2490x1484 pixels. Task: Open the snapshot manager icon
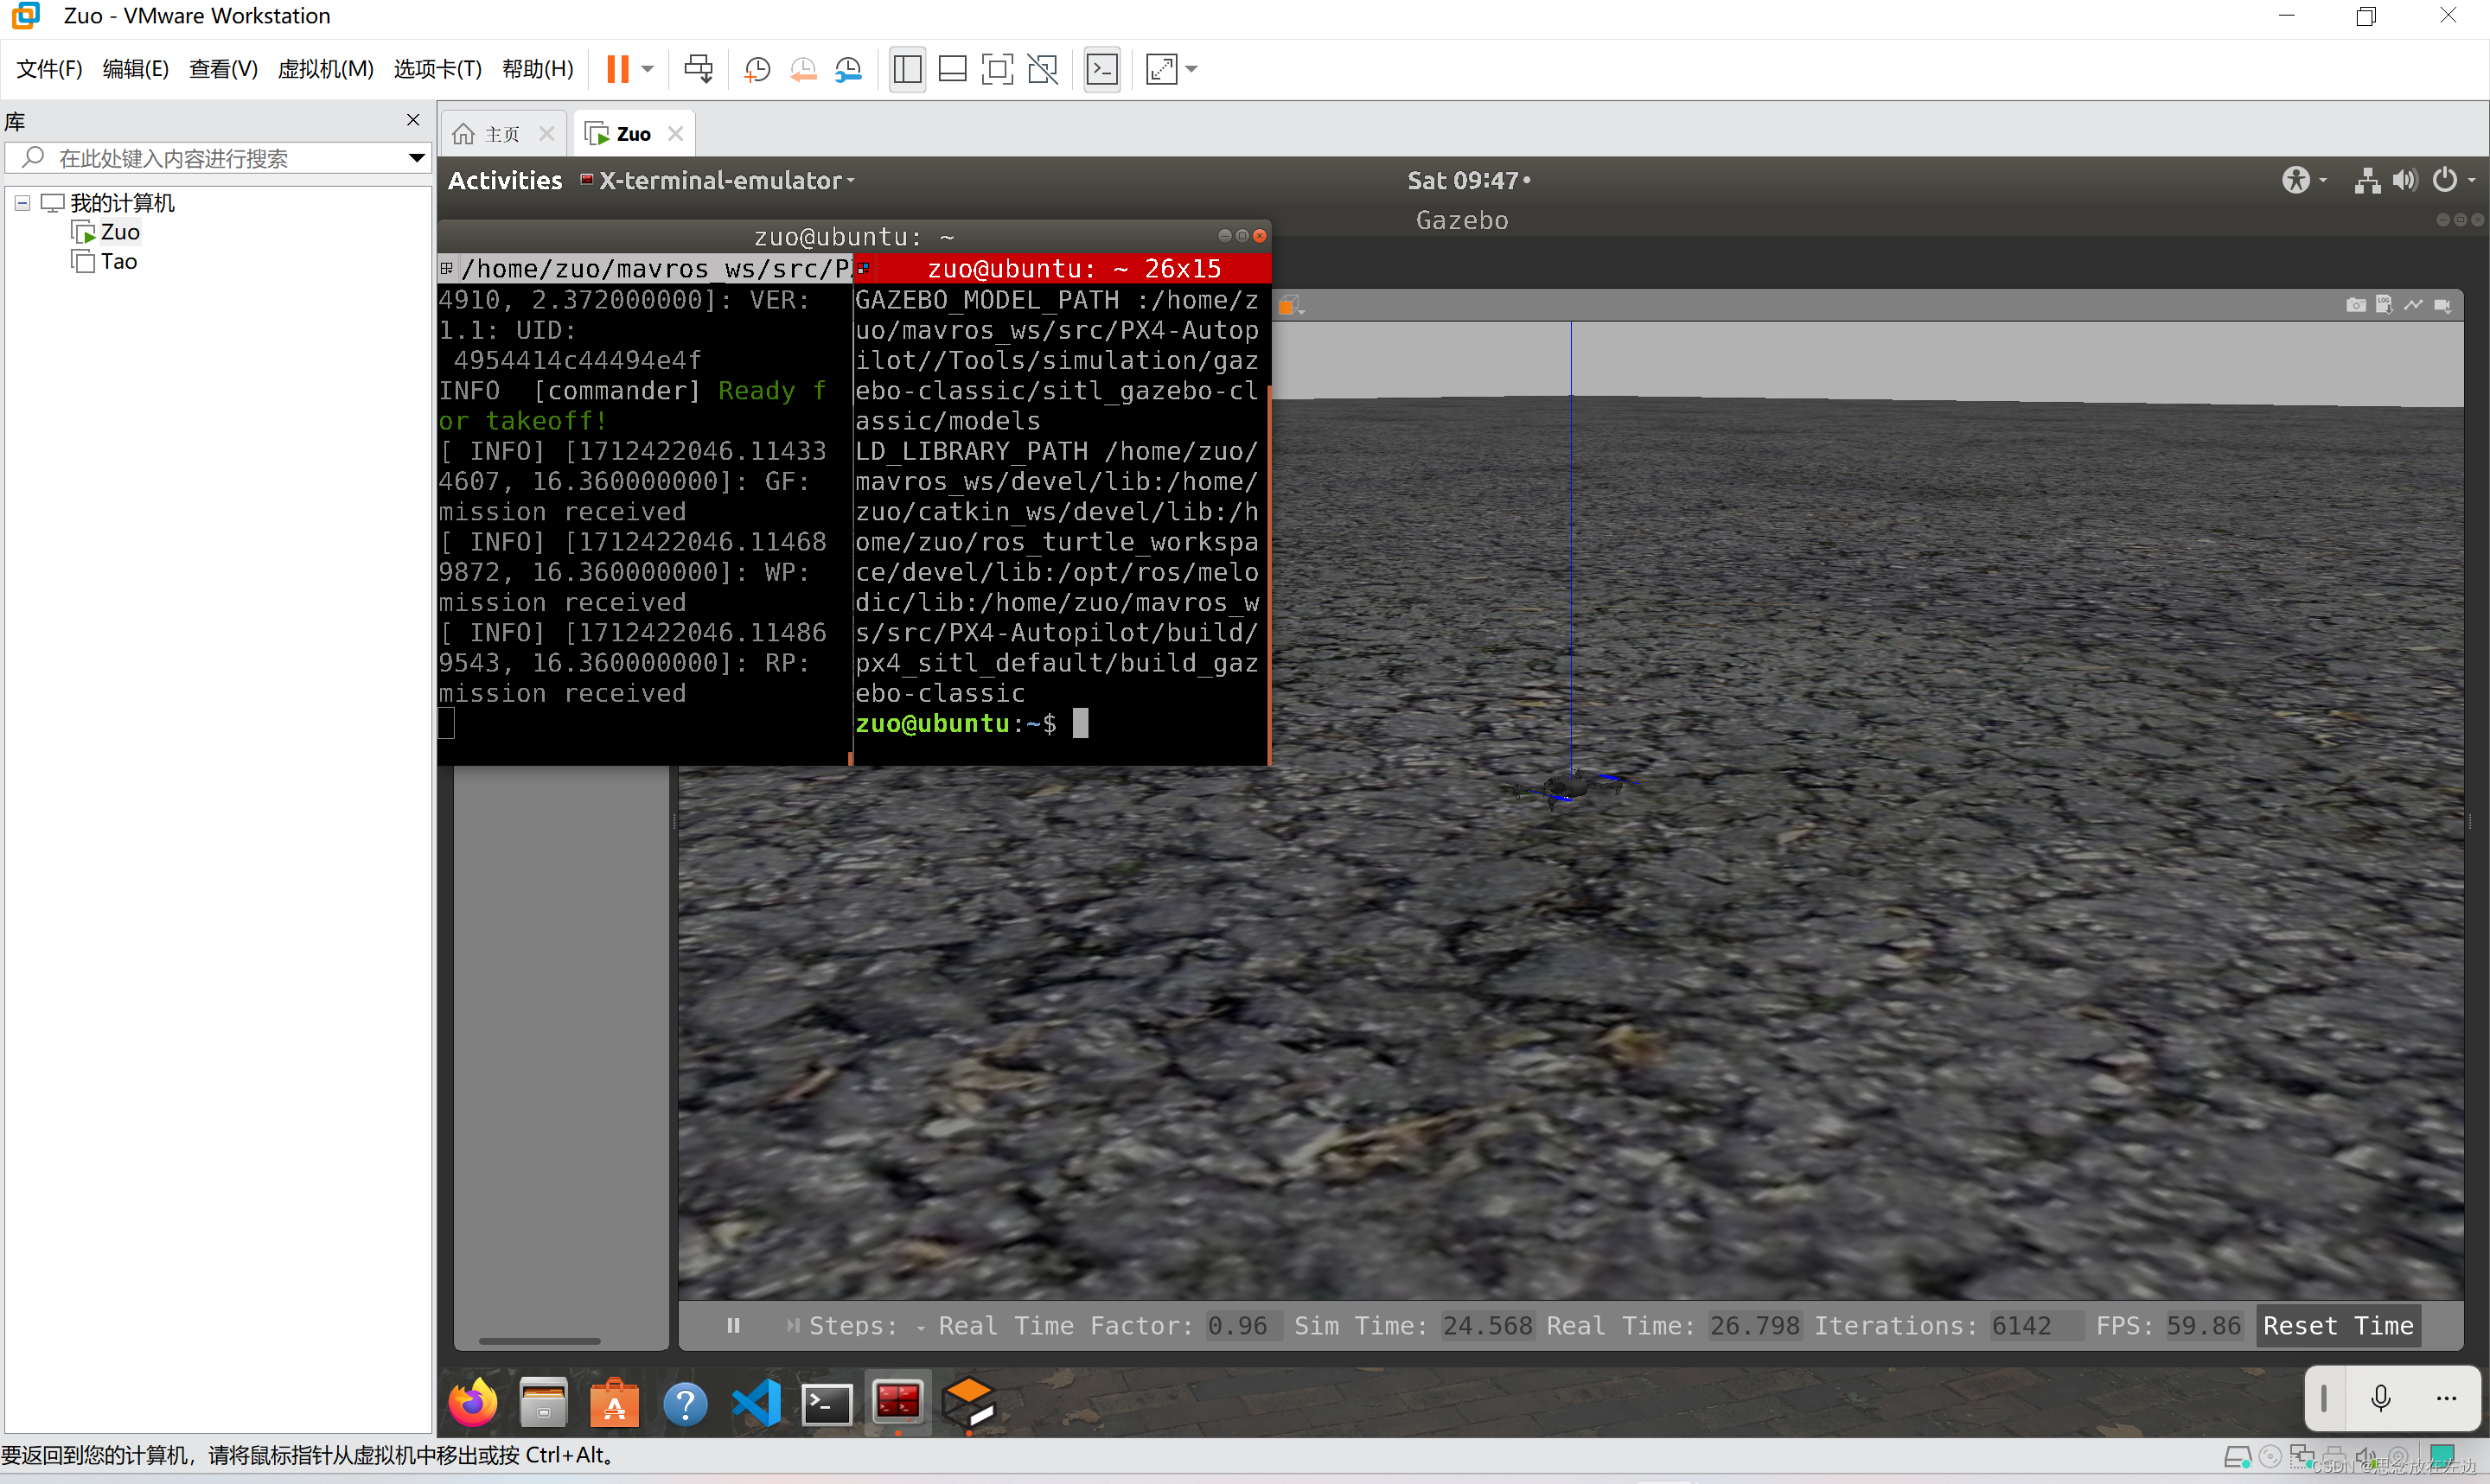[x=848, y=69]
